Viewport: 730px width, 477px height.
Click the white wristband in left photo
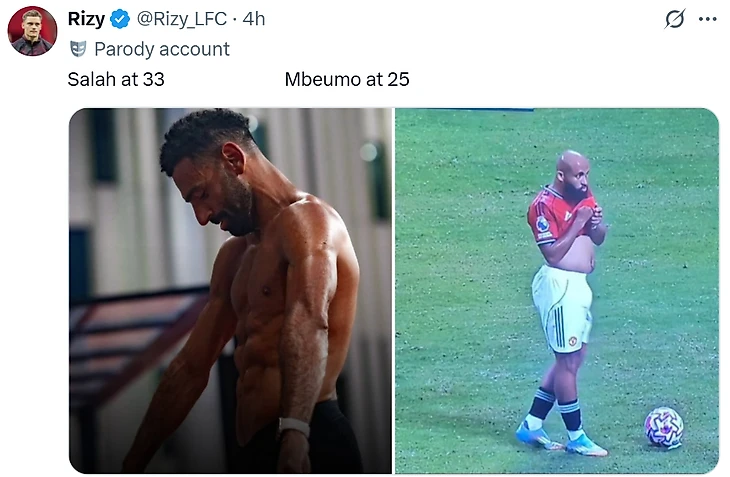pyautogui.click(x=294, y=426)
